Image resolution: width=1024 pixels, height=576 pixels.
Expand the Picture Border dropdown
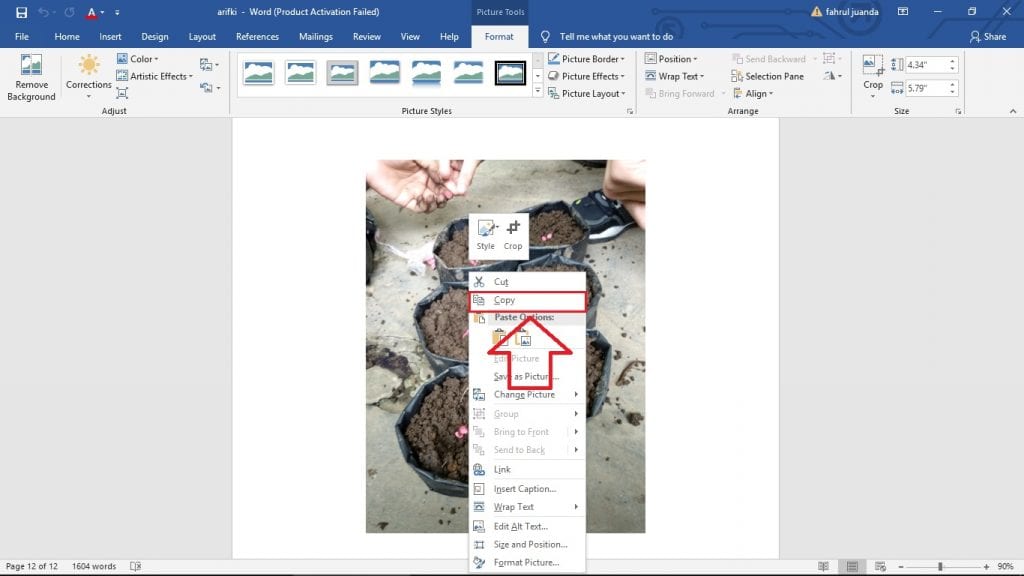pos(587,59)
